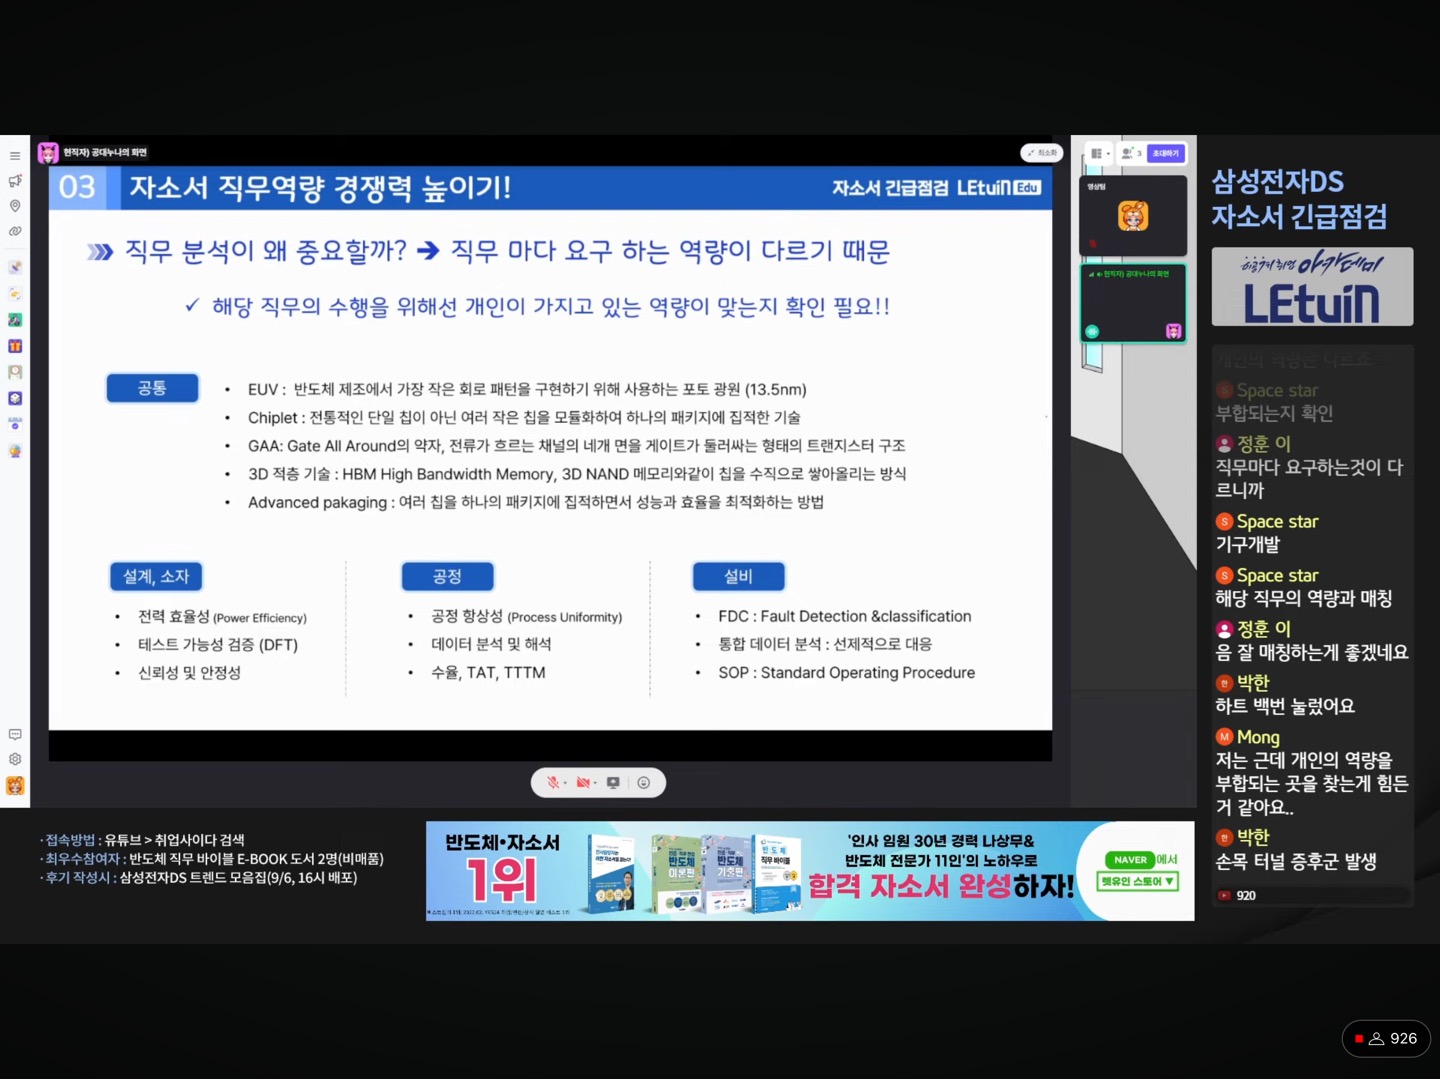1440x1079 pixels.
Task: Expand camera options arrow
Action: [x=596, y=783]
